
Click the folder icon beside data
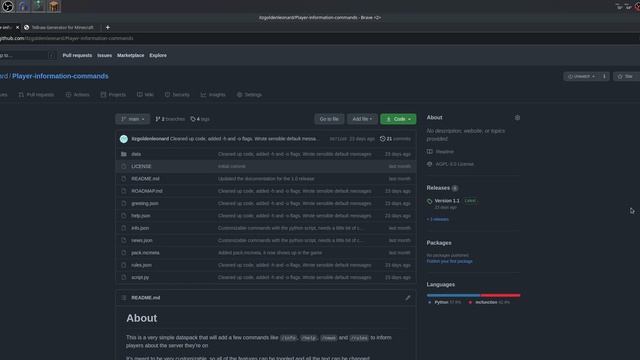124,154
